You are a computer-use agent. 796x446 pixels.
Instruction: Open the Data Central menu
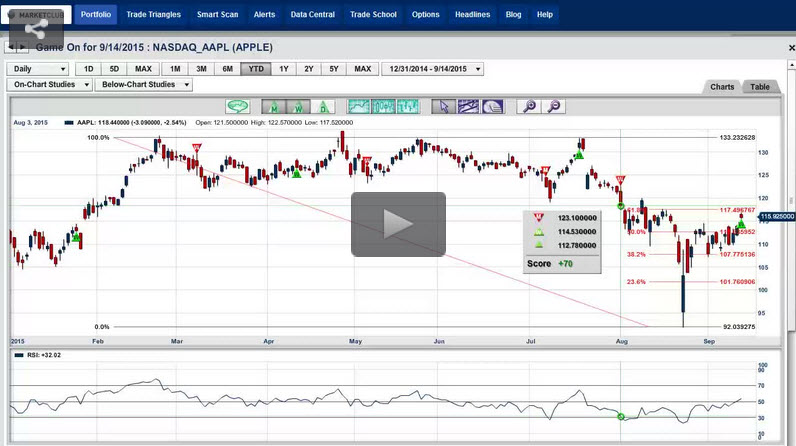(x=313, y=14)
